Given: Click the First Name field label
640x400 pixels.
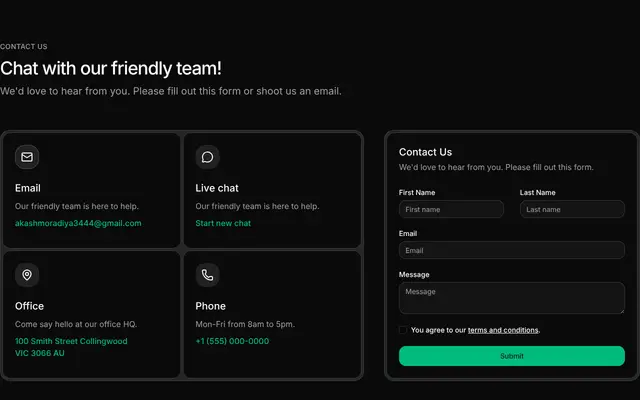Looking at the screenshot, I should [417, 193].
